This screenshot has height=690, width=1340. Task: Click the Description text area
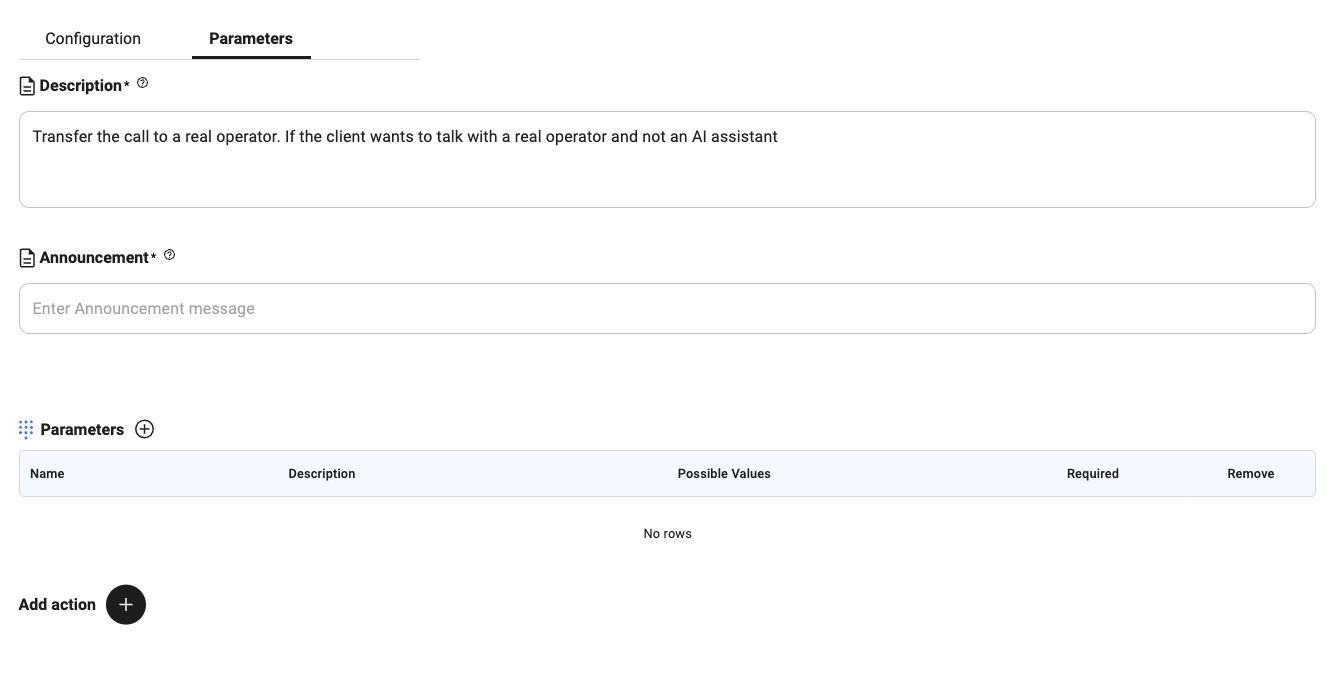(x=667, y=159)
